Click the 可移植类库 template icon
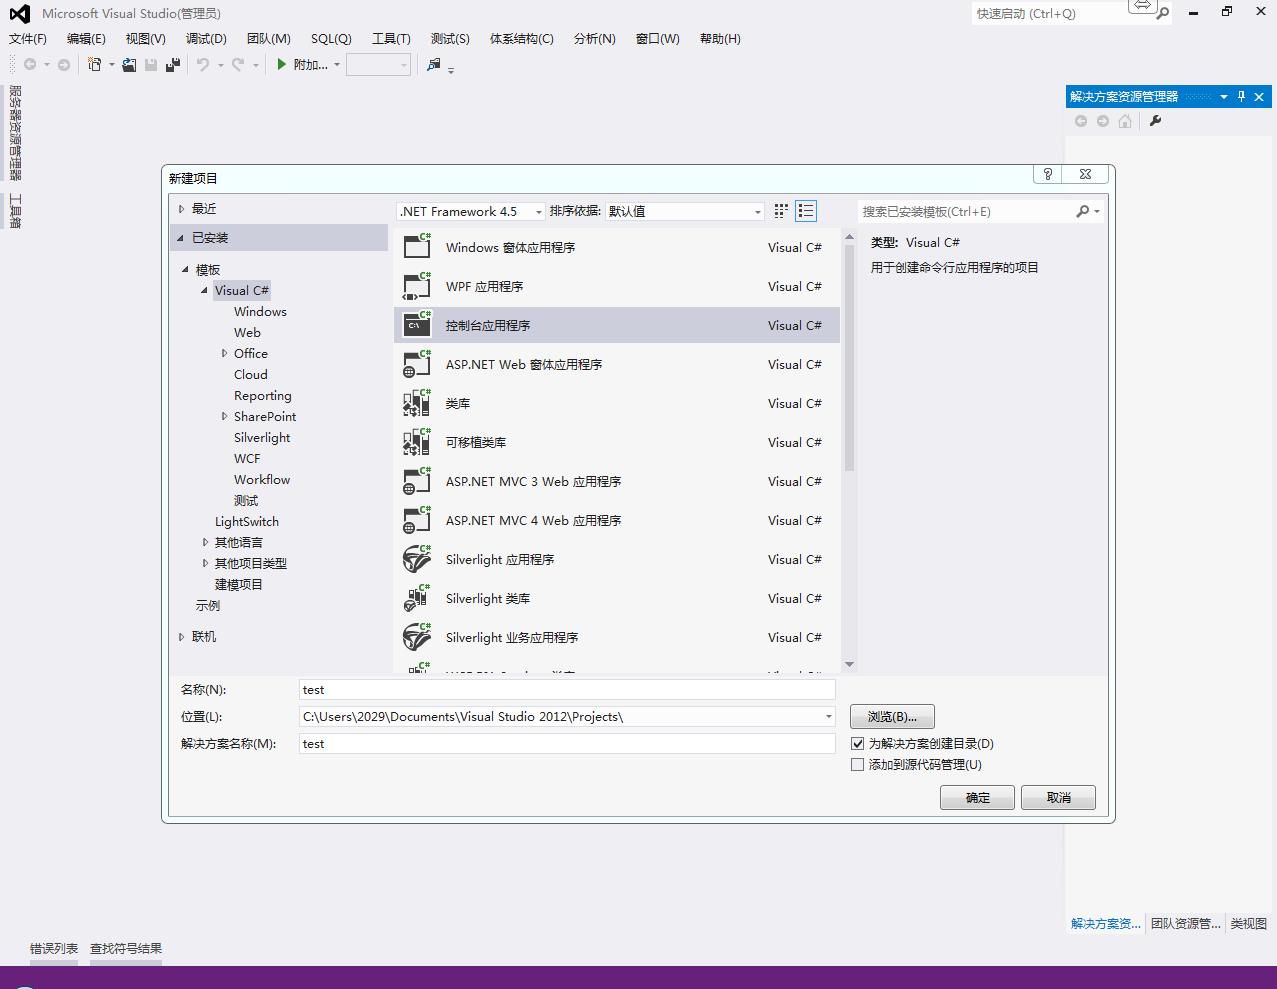This screenshot has width=1277, height=989. (416, 442)
